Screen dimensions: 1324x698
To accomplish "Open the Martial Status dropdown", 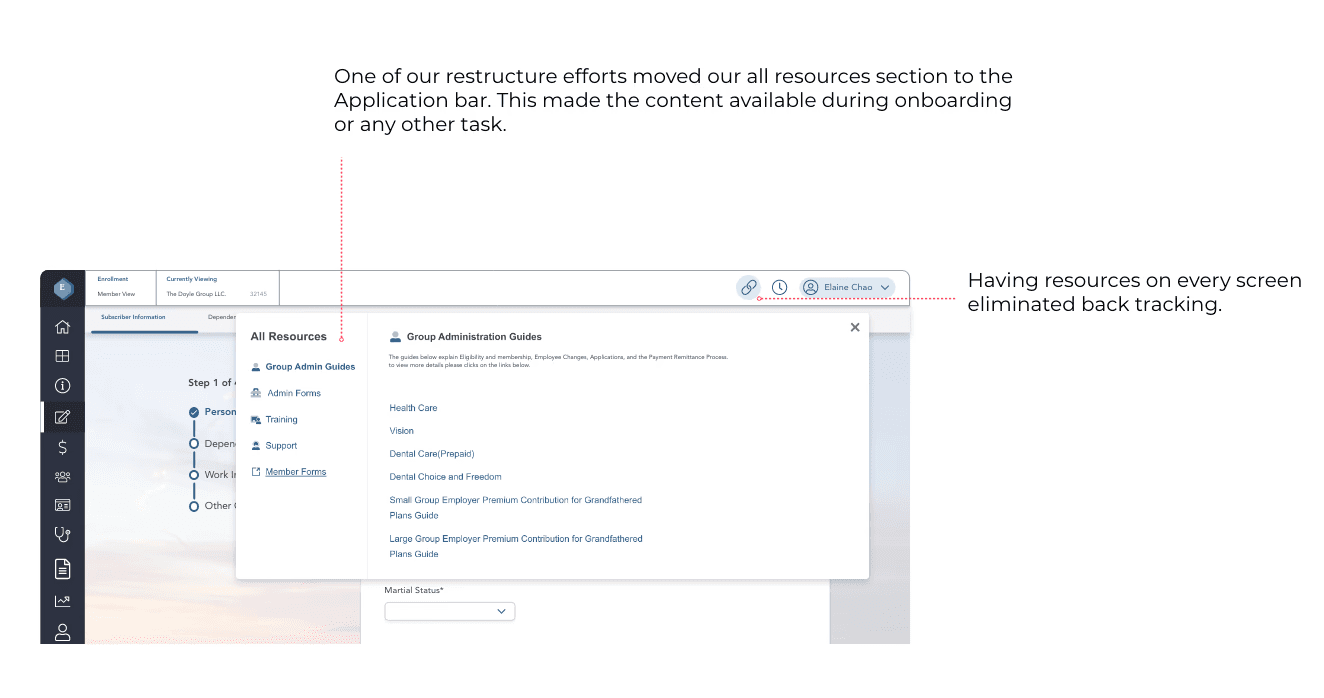I will (x=450, y=611).
